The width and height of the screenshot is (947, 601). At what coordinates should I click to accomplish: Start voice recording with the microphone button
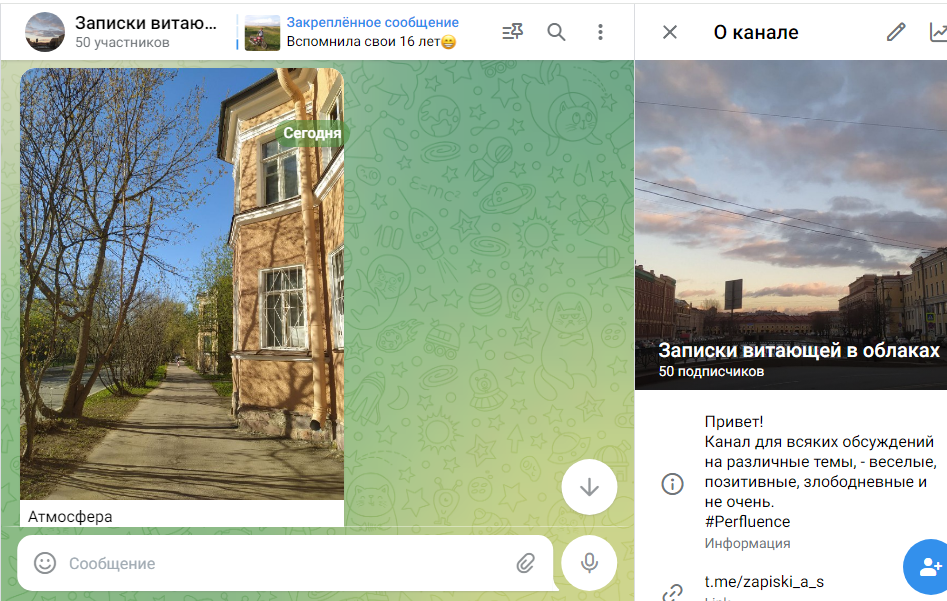(x=589, y=562)
